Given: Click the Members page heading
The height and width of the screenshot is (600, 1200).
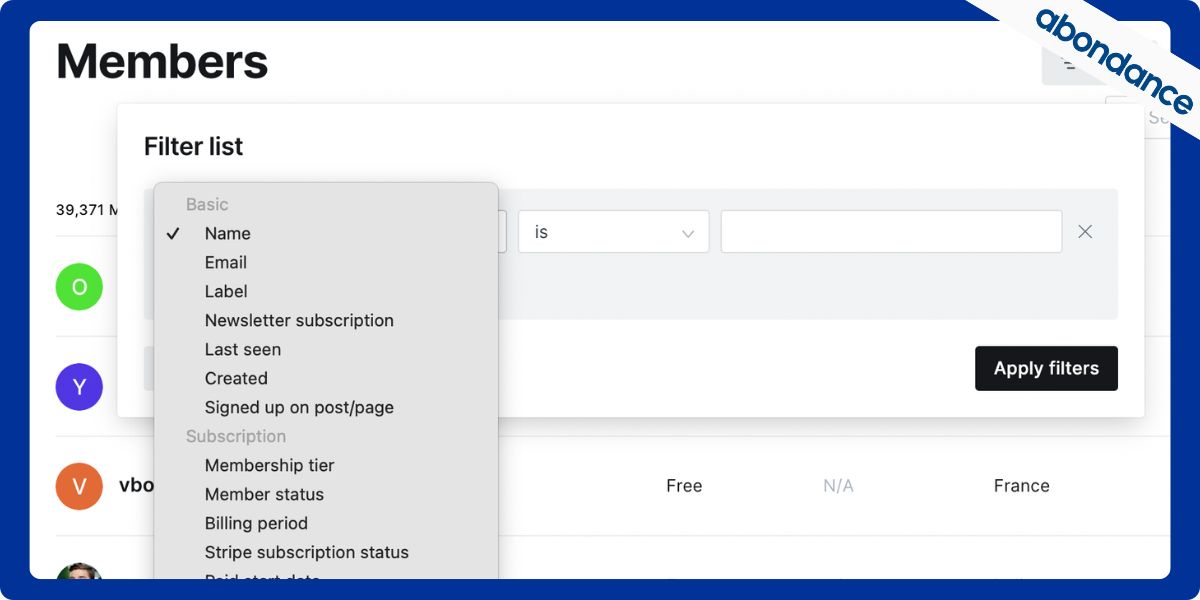Looking at the screenshot, I should click(162, 61).
